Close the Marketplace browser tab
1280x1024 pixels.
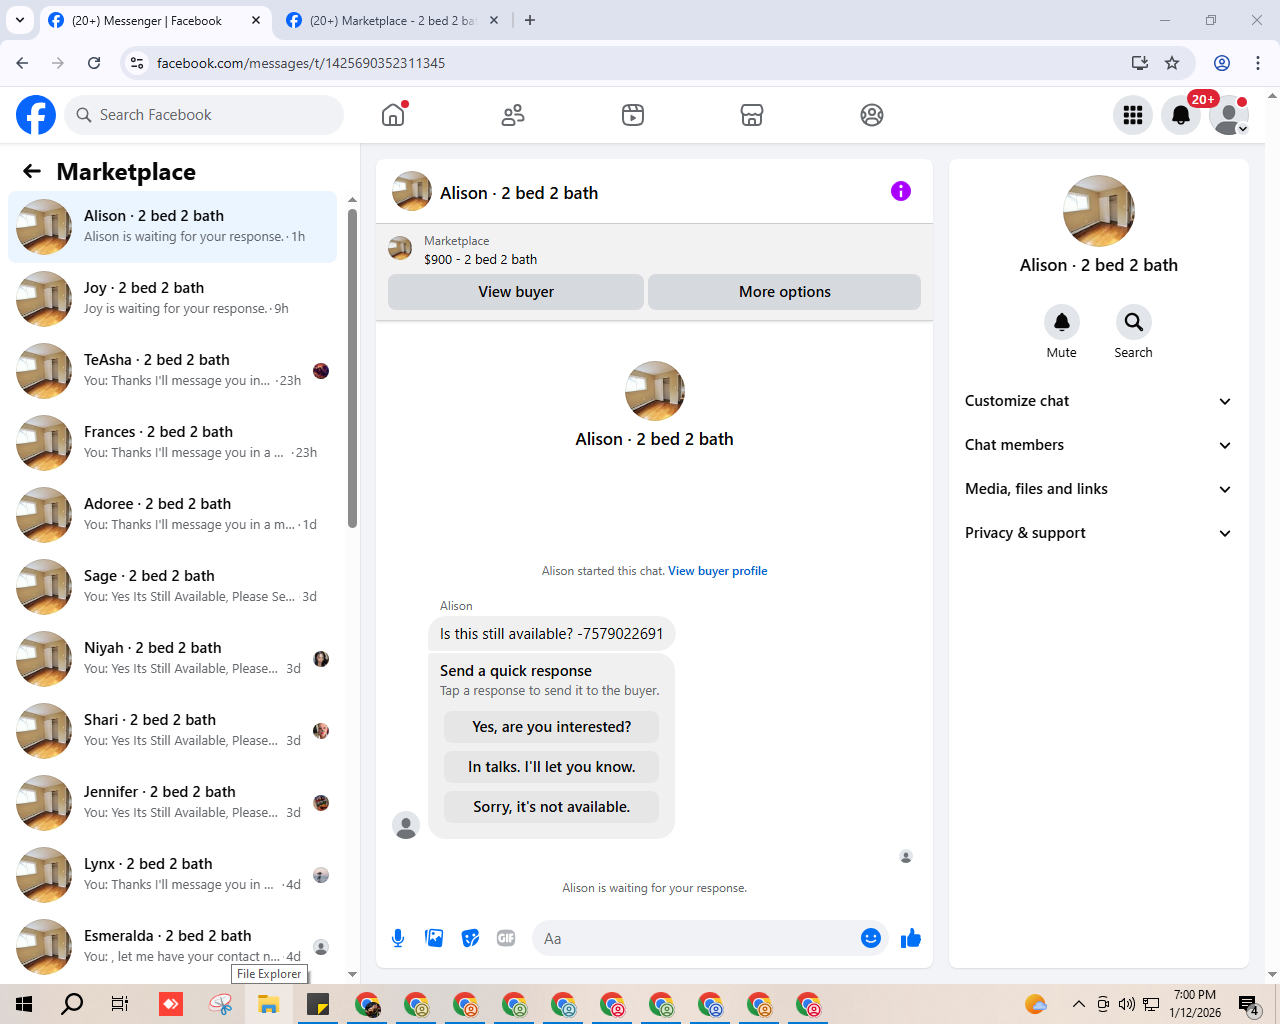494,20
